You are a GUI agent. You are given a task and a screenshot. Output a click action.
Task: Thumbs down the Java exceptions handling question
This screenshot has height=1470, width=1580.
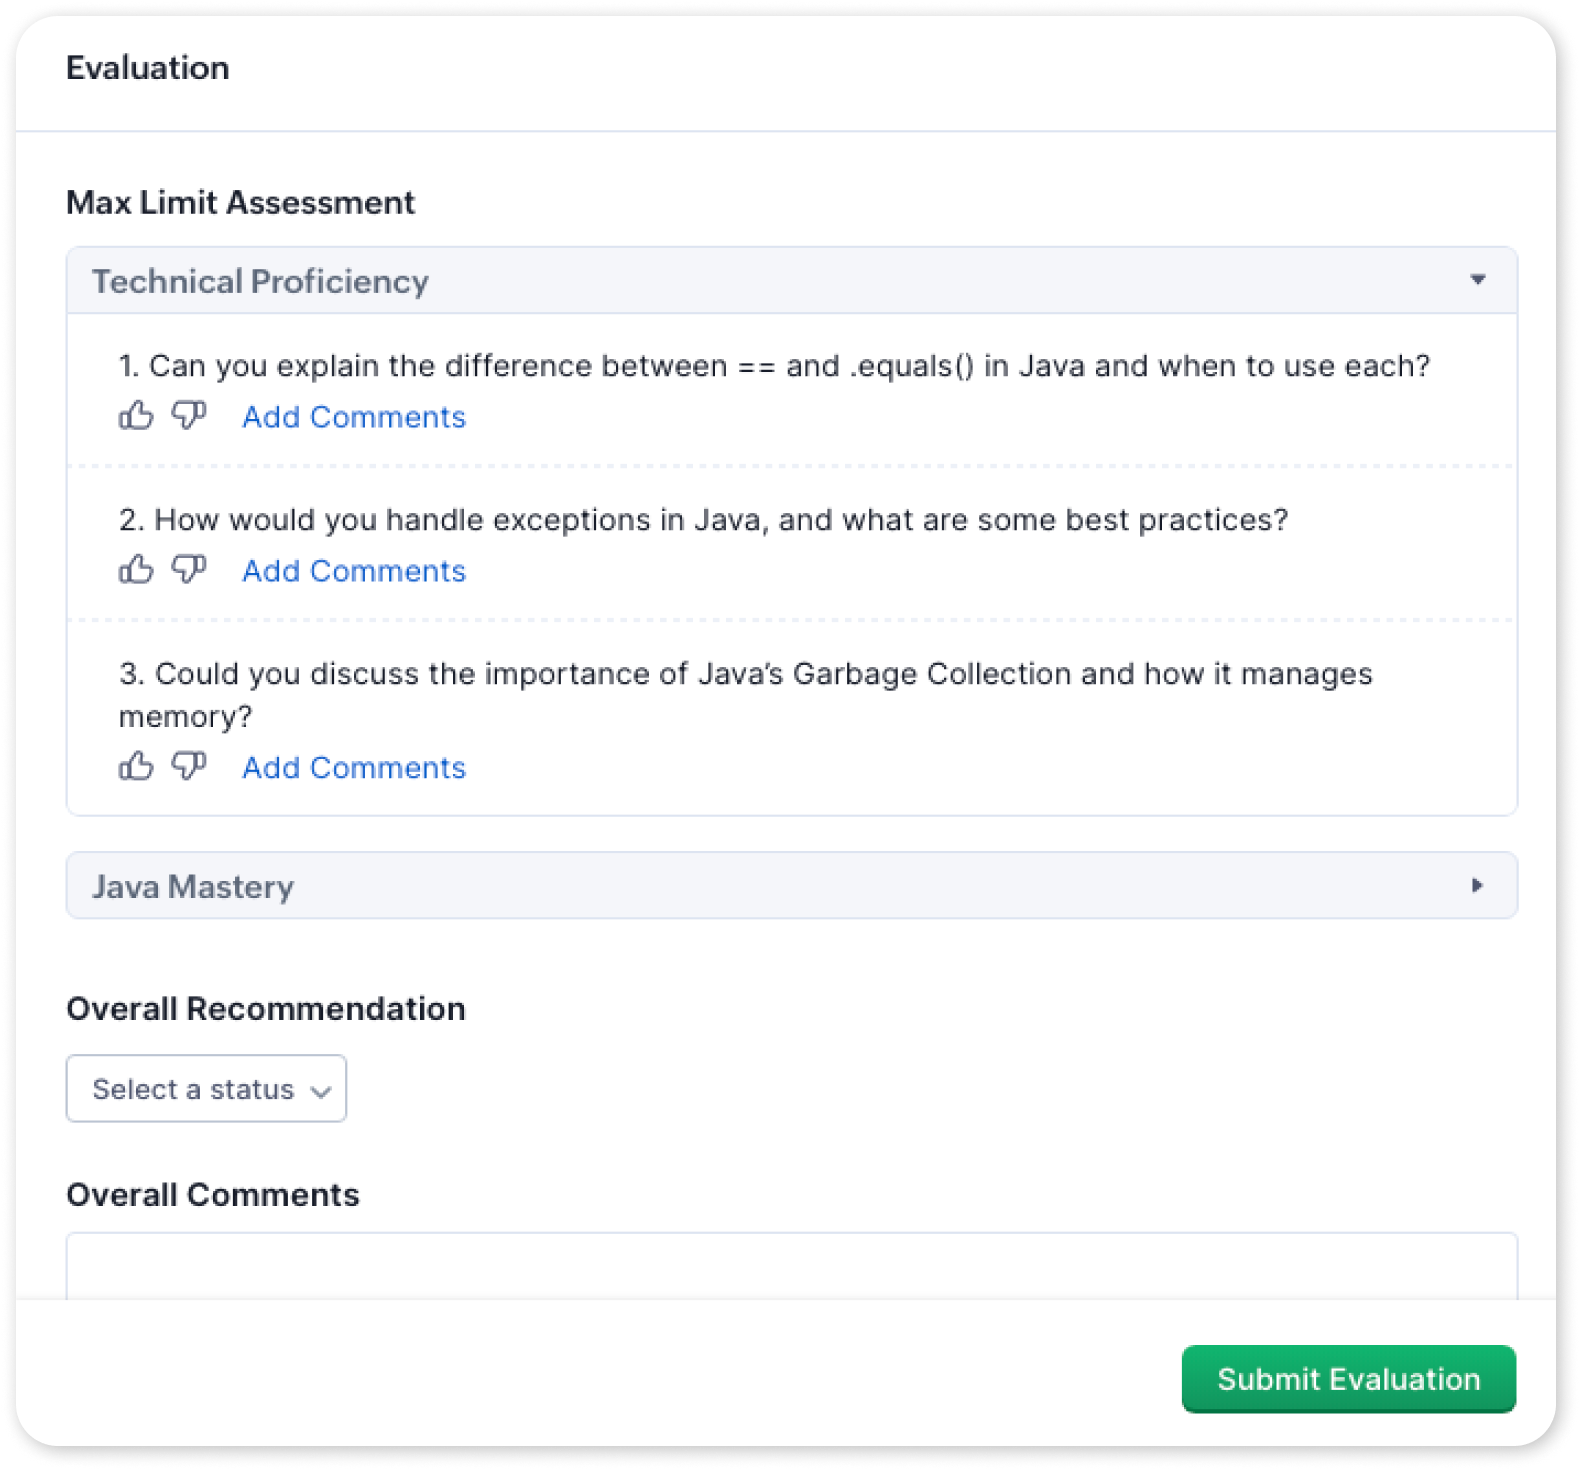click(189, 569)
